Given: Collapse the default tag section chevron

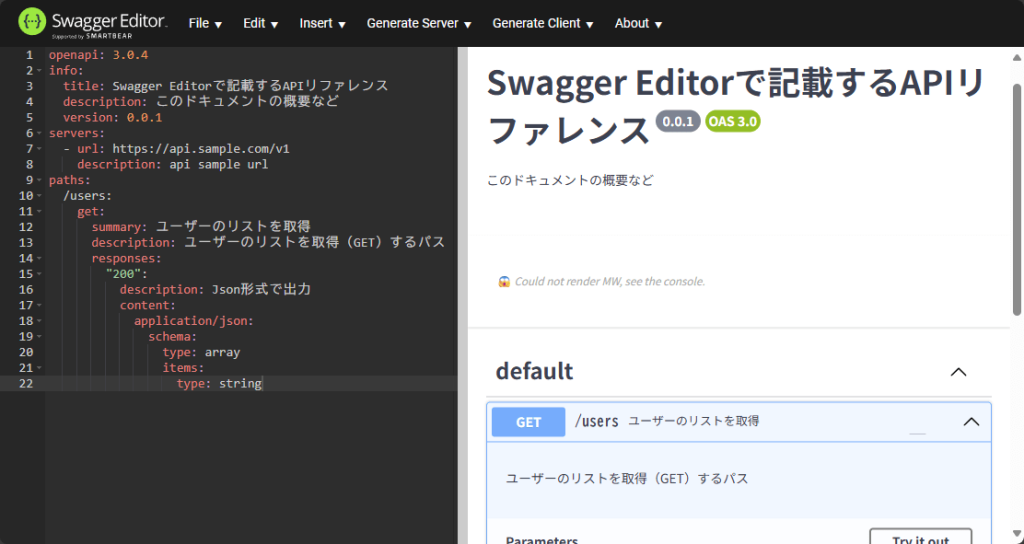Looking at the screenshot, I should (x=958, y=372).
